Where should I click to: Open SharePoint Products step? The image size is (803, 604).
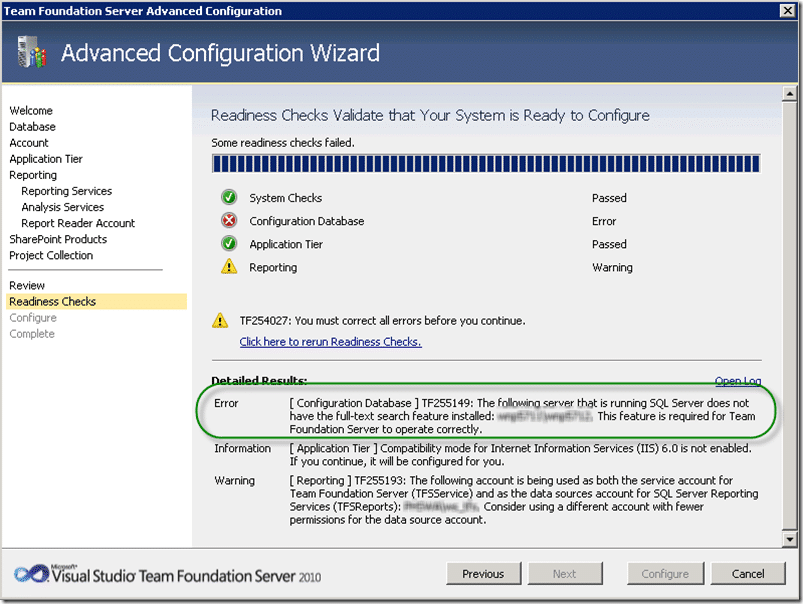coord(58,239)
